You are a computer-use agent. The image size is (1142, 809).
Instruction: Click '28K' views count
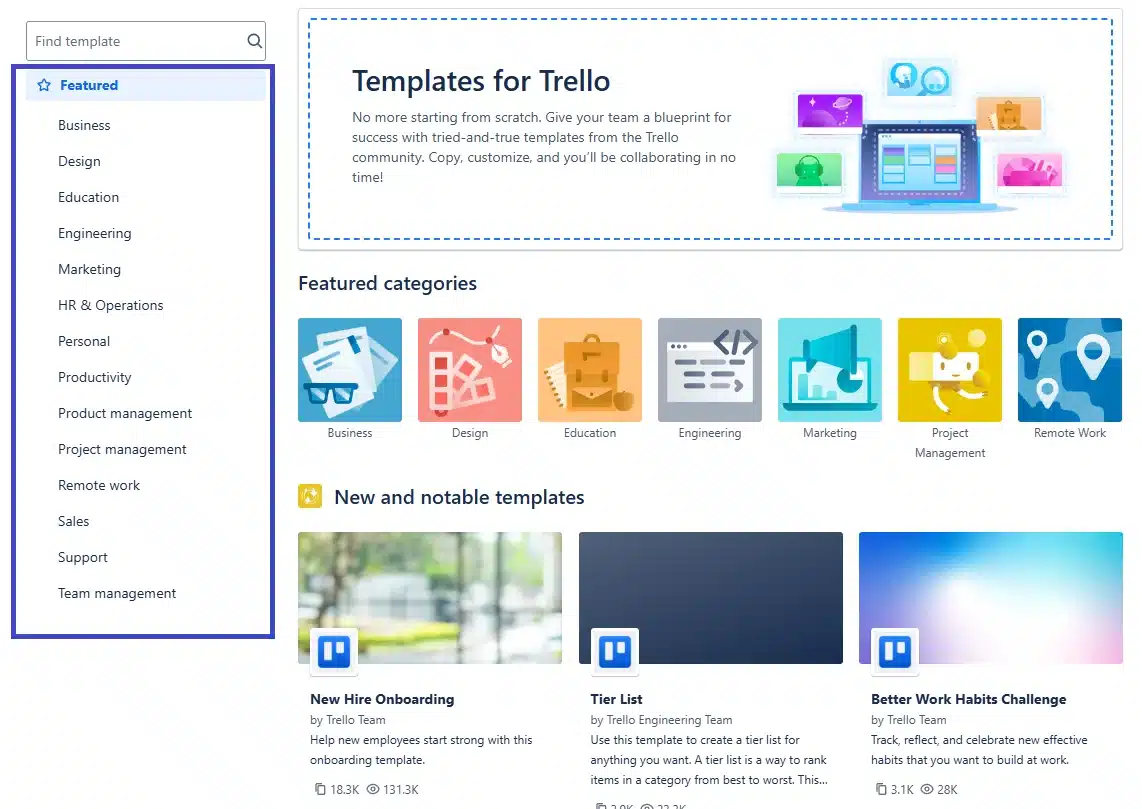948,789
